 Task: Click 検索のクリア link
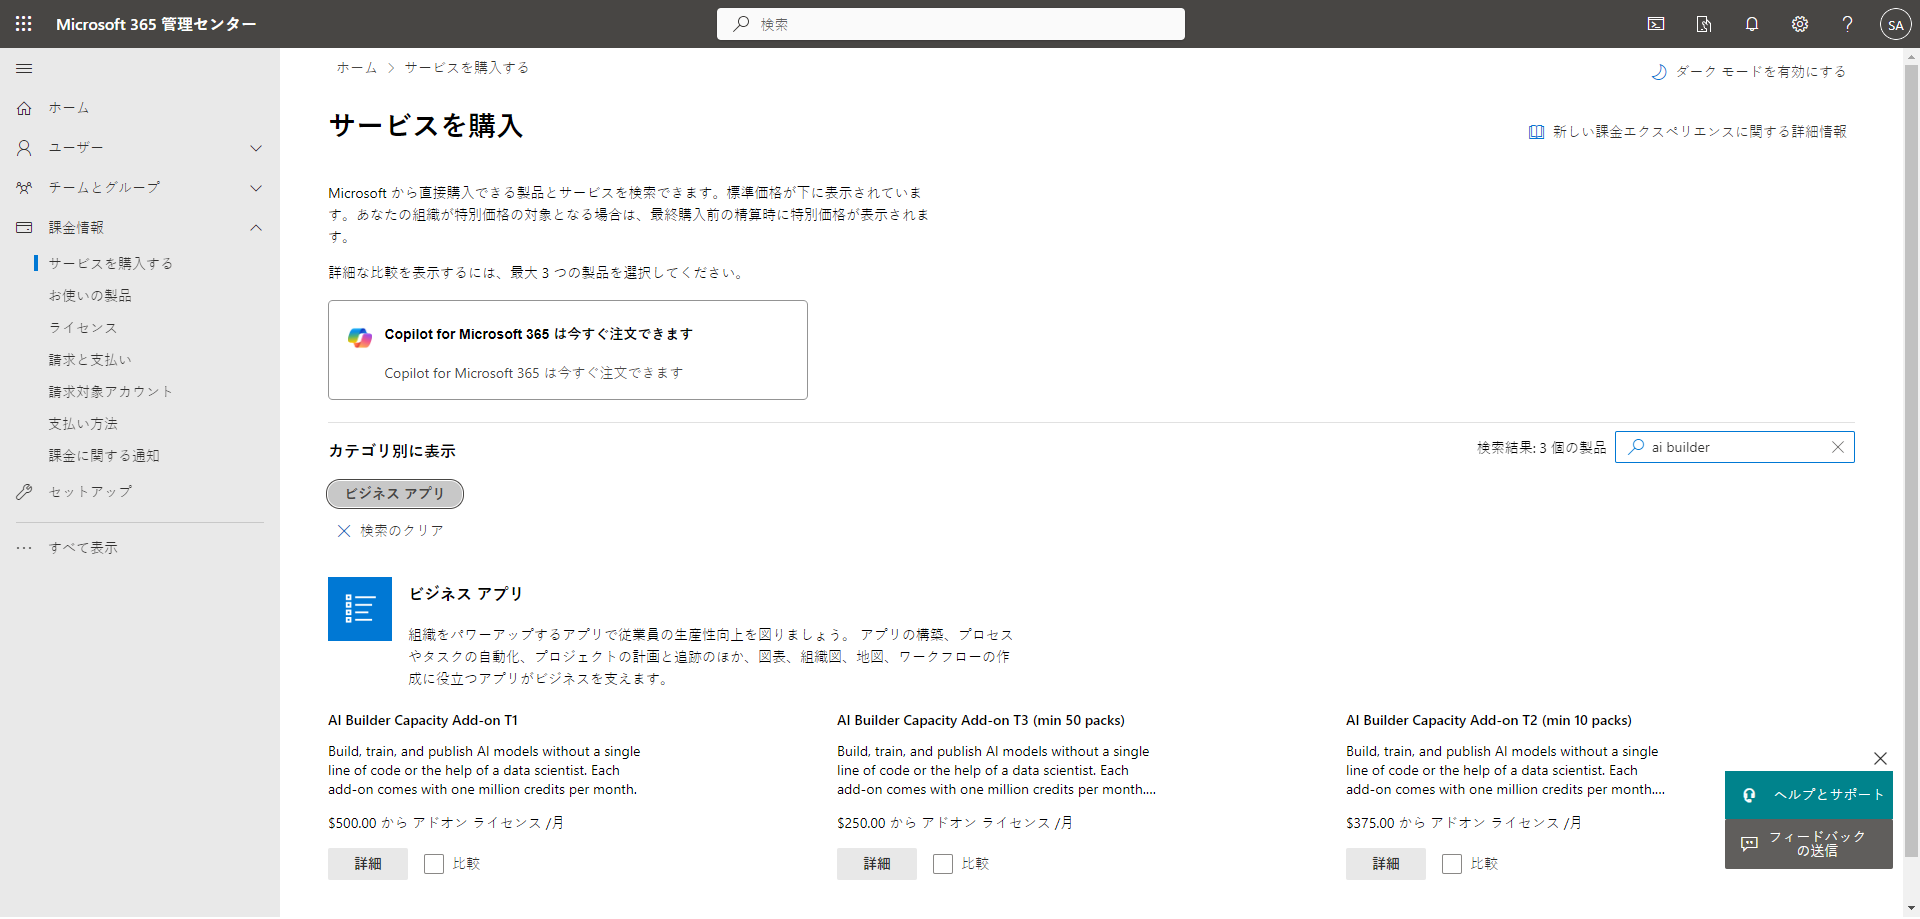402,531
